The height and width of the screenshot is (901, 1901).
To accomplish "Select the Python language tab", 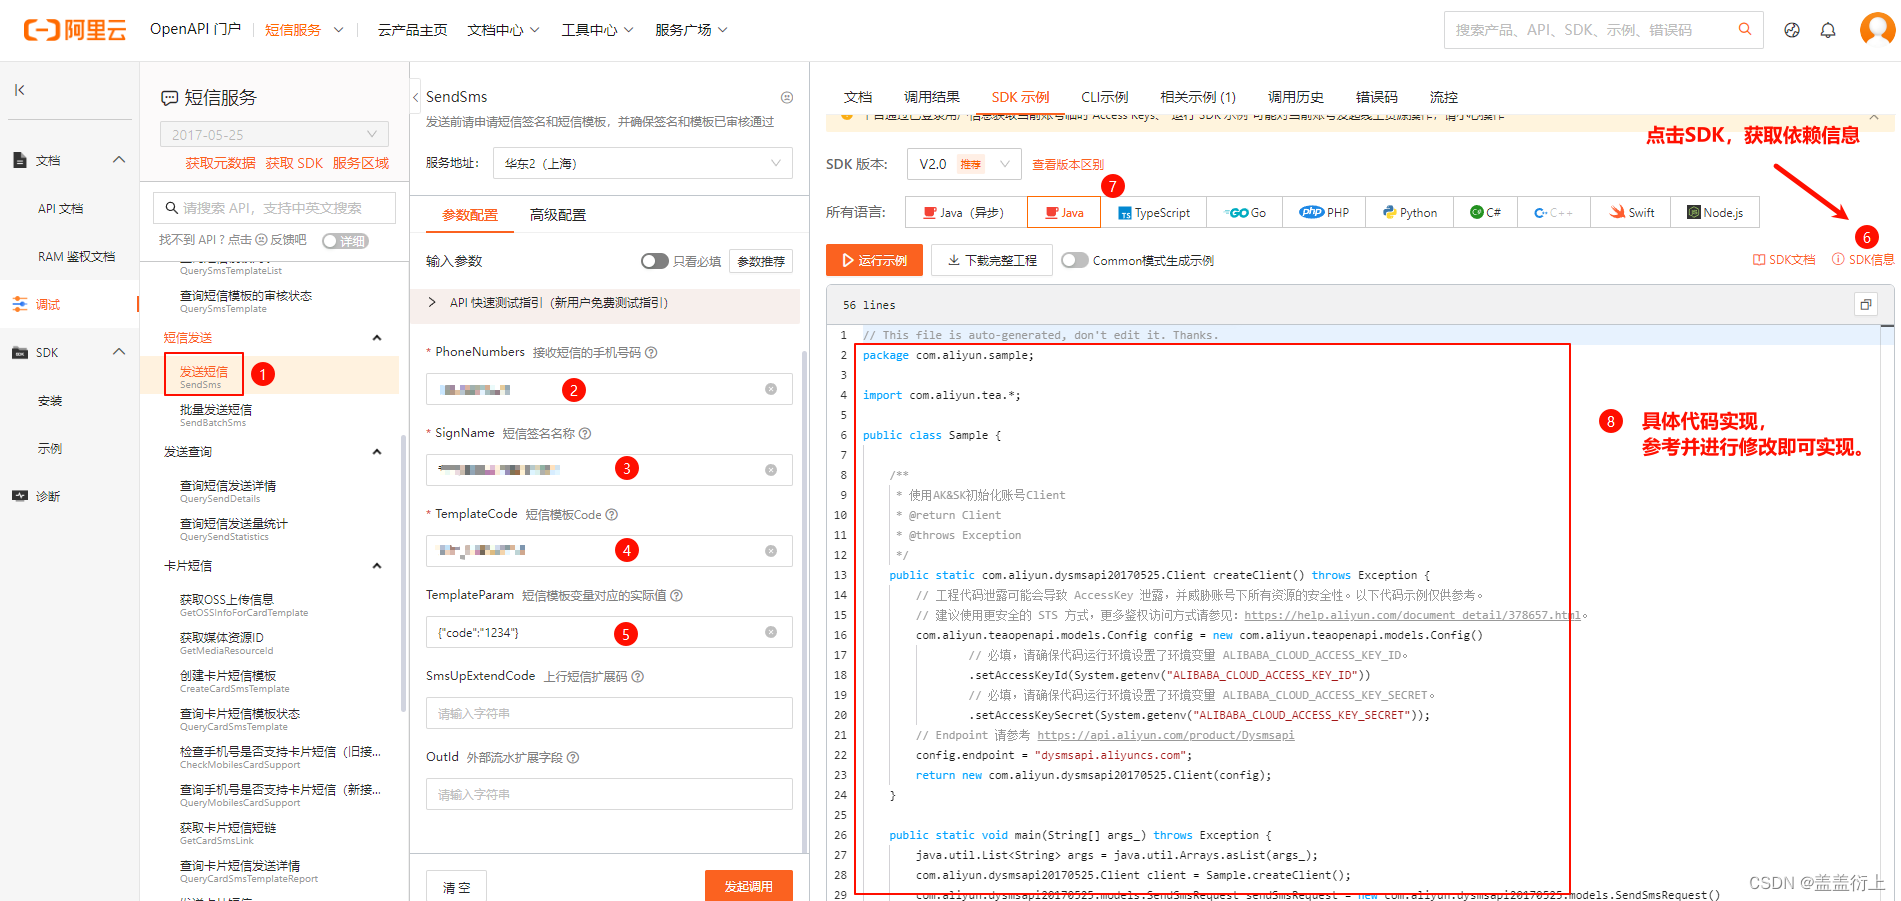I will [1409, 212].
